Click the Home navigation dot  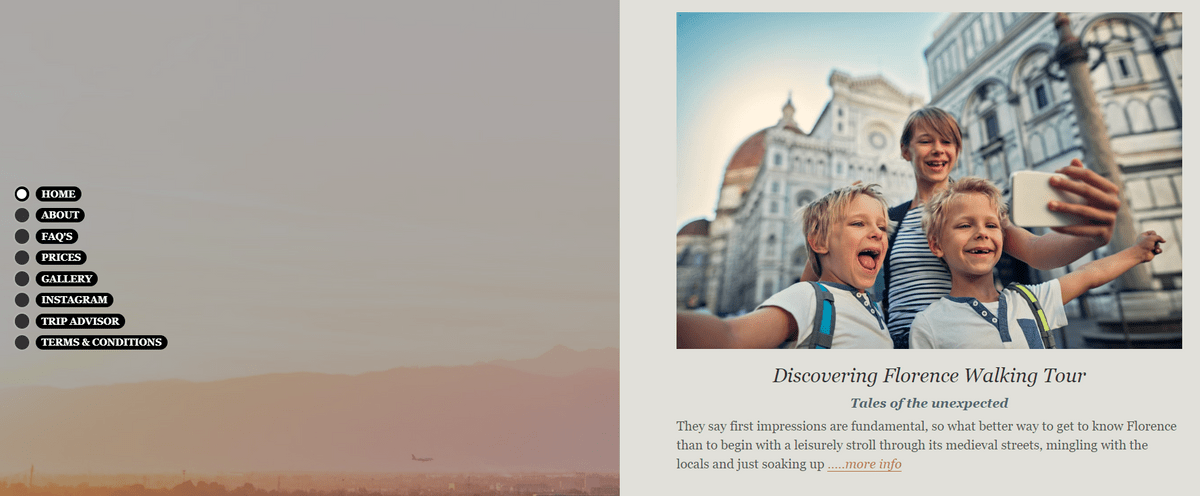click(x=22, y=194)
